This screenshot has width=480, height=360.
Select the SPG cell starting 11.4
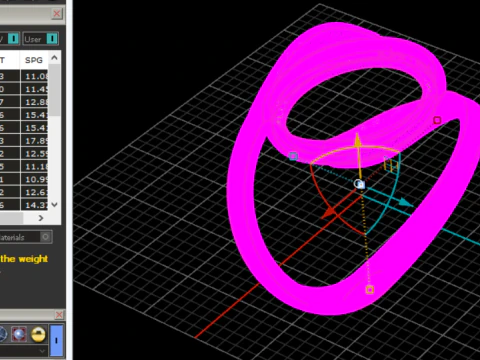[34, 89]
